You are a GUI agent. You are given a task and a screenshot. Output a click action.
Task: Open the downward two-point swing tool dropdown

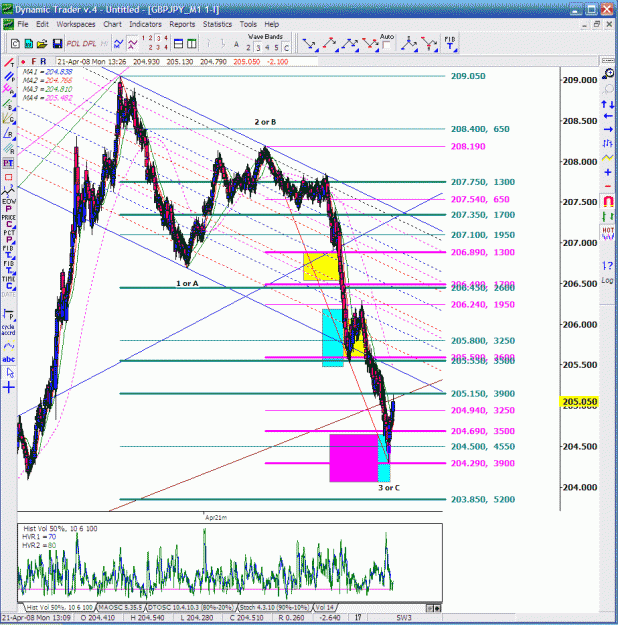[310, 44]
